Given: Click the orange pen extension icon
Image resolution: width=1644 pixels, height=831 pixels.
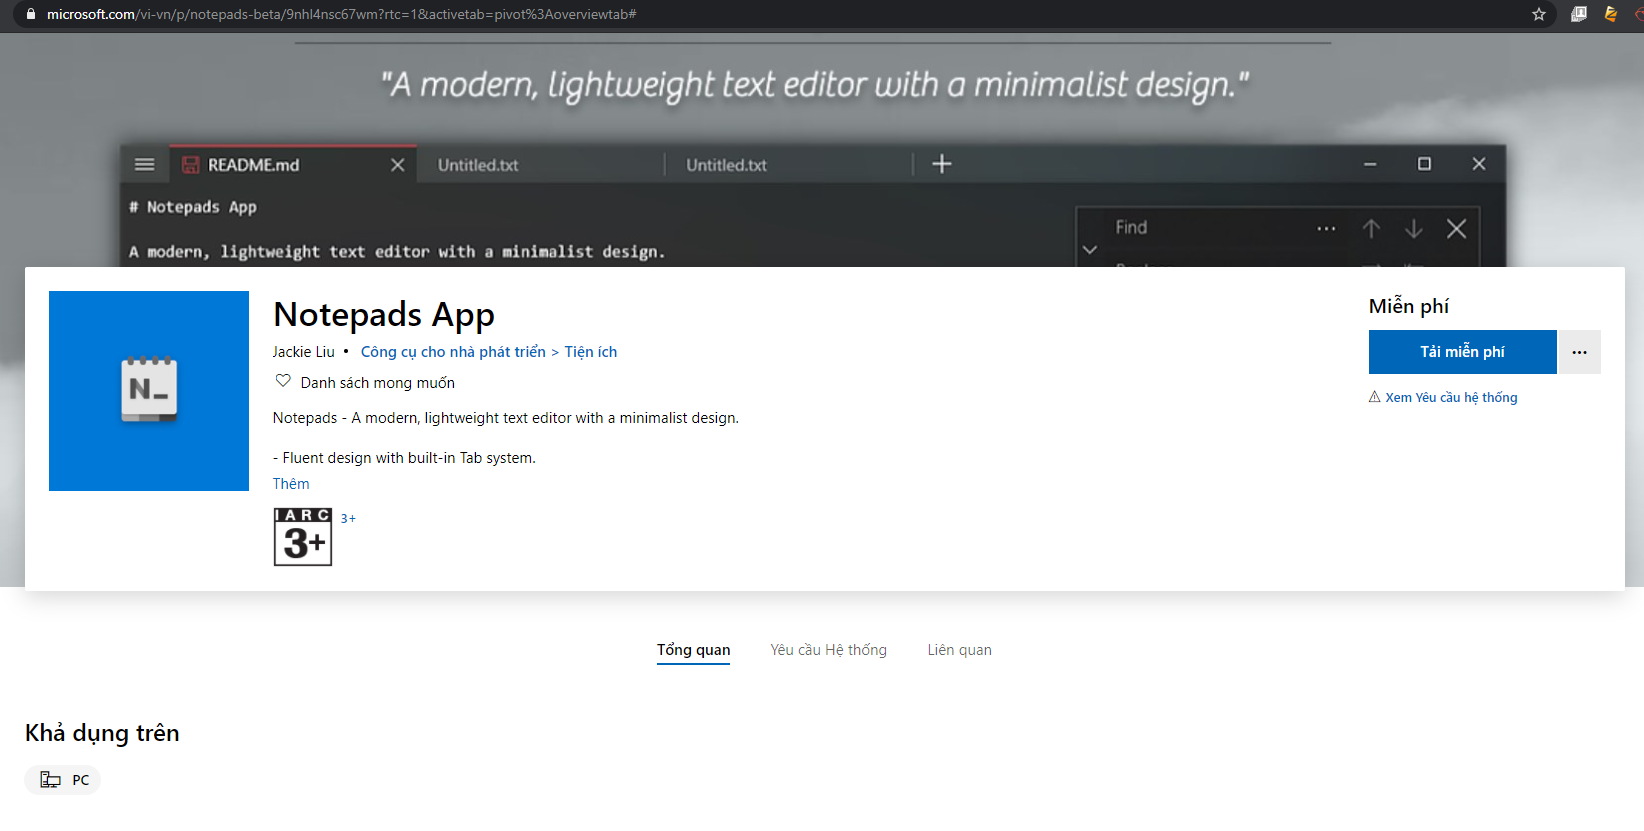Looking at the screenshot, I should tap(1611, 14).
